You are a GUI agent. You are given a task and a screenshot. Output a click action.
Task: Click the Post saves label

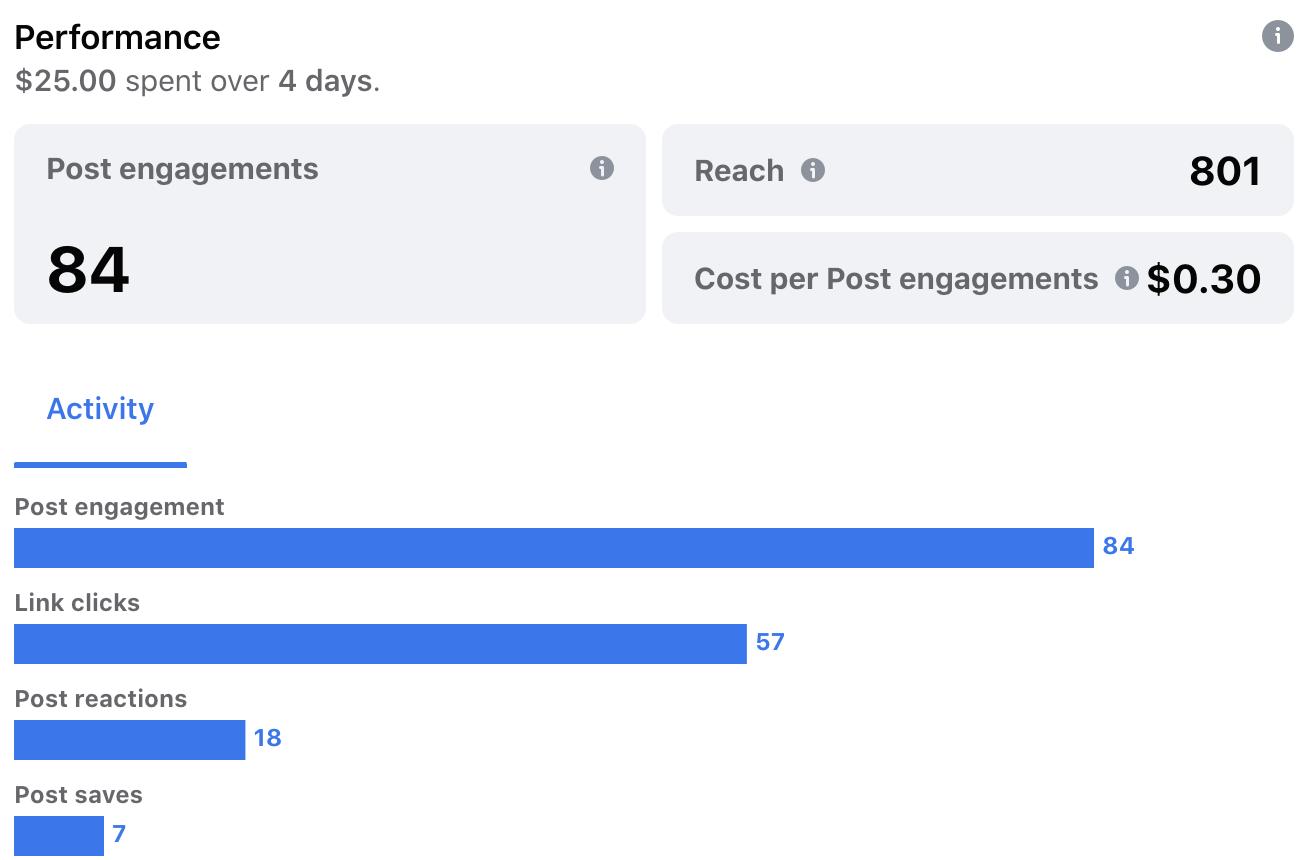79,795
